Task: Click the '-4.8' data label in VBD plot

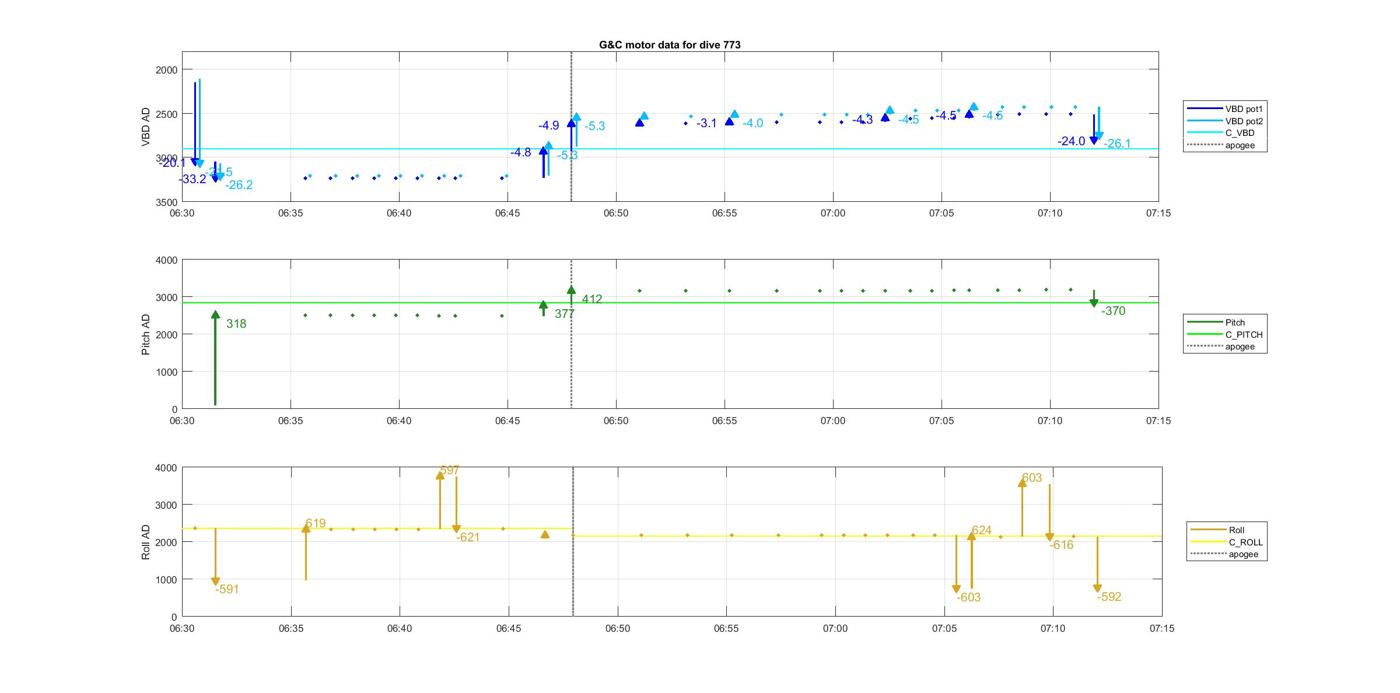Action: coord(521,153)
